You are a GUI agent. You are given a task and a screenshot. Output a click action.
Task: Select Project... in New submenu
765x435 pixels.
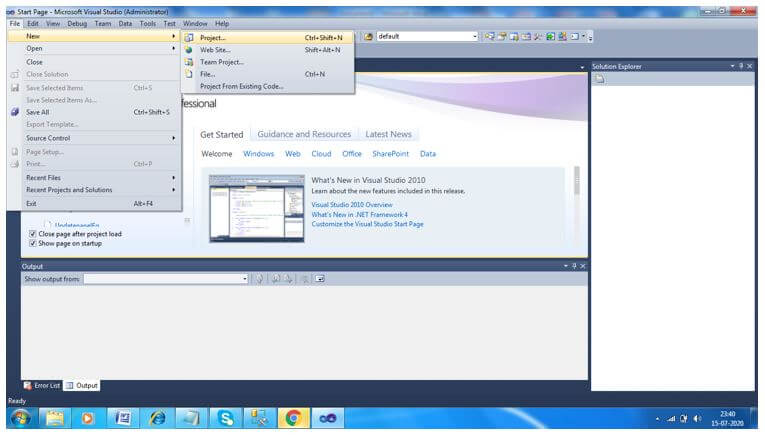coord(267,38)
